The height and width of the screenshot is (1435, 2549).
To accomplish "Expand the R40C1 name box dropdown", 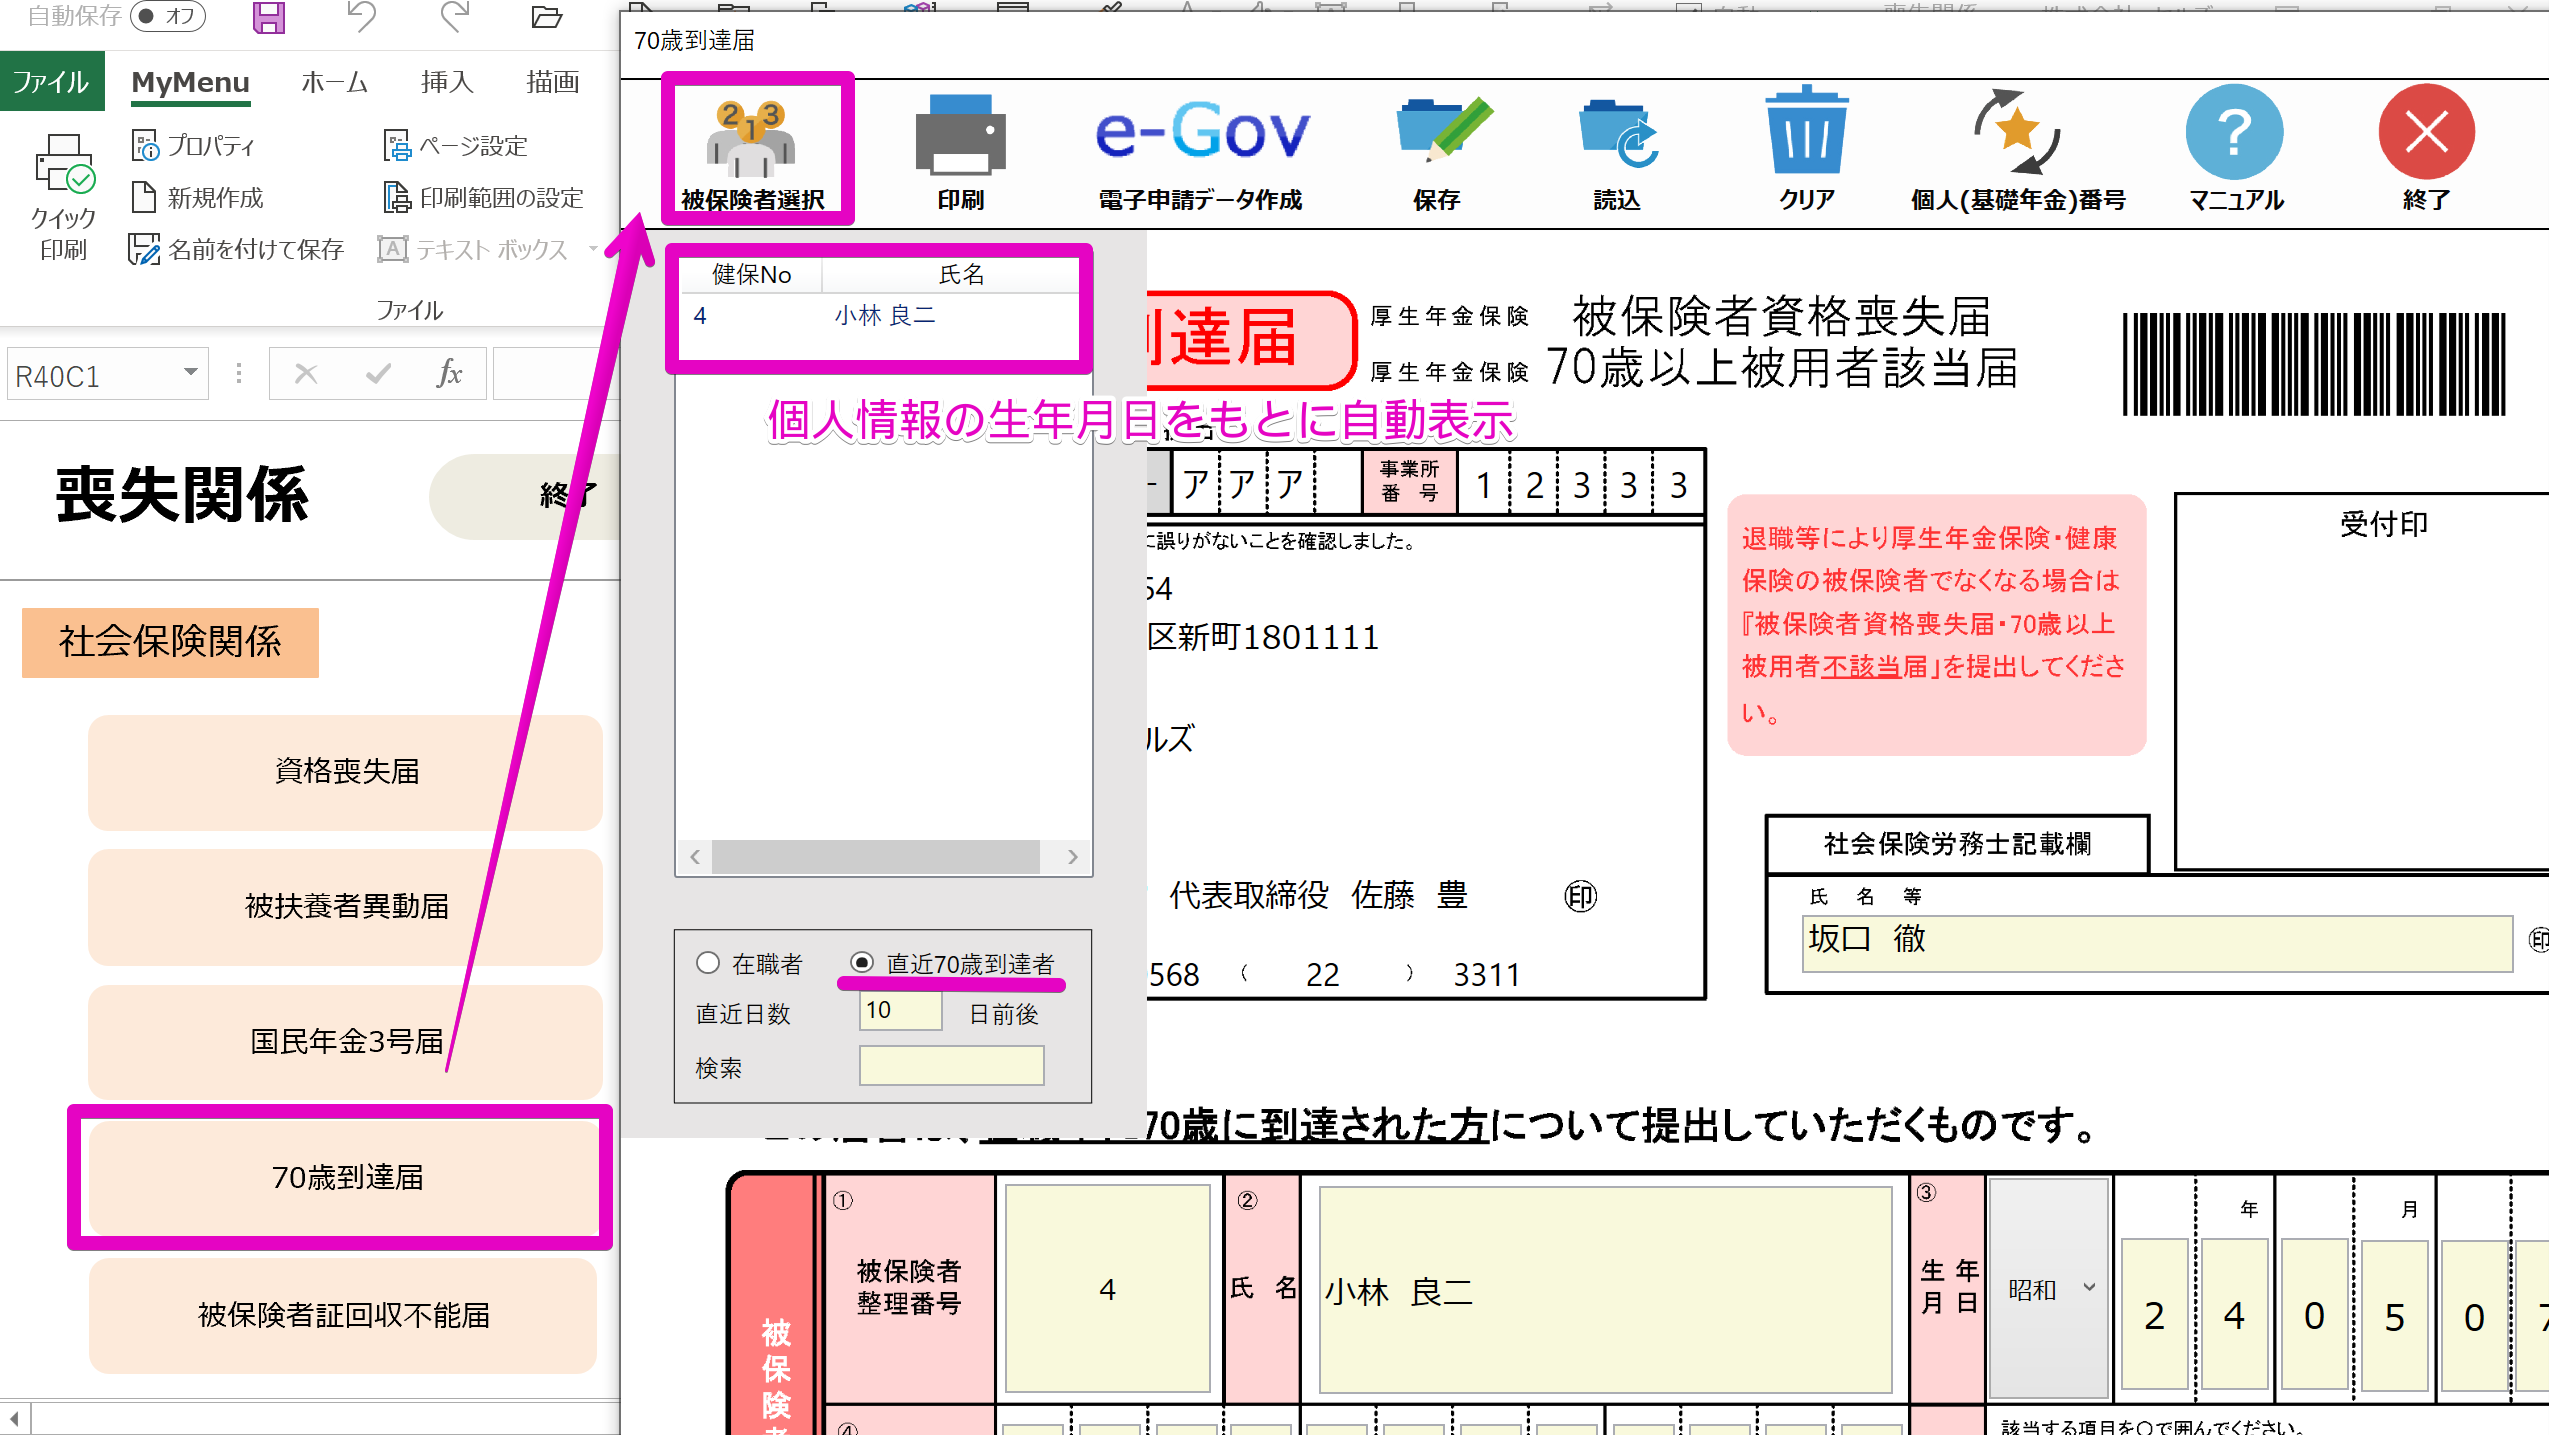I will tap(190, 373).
